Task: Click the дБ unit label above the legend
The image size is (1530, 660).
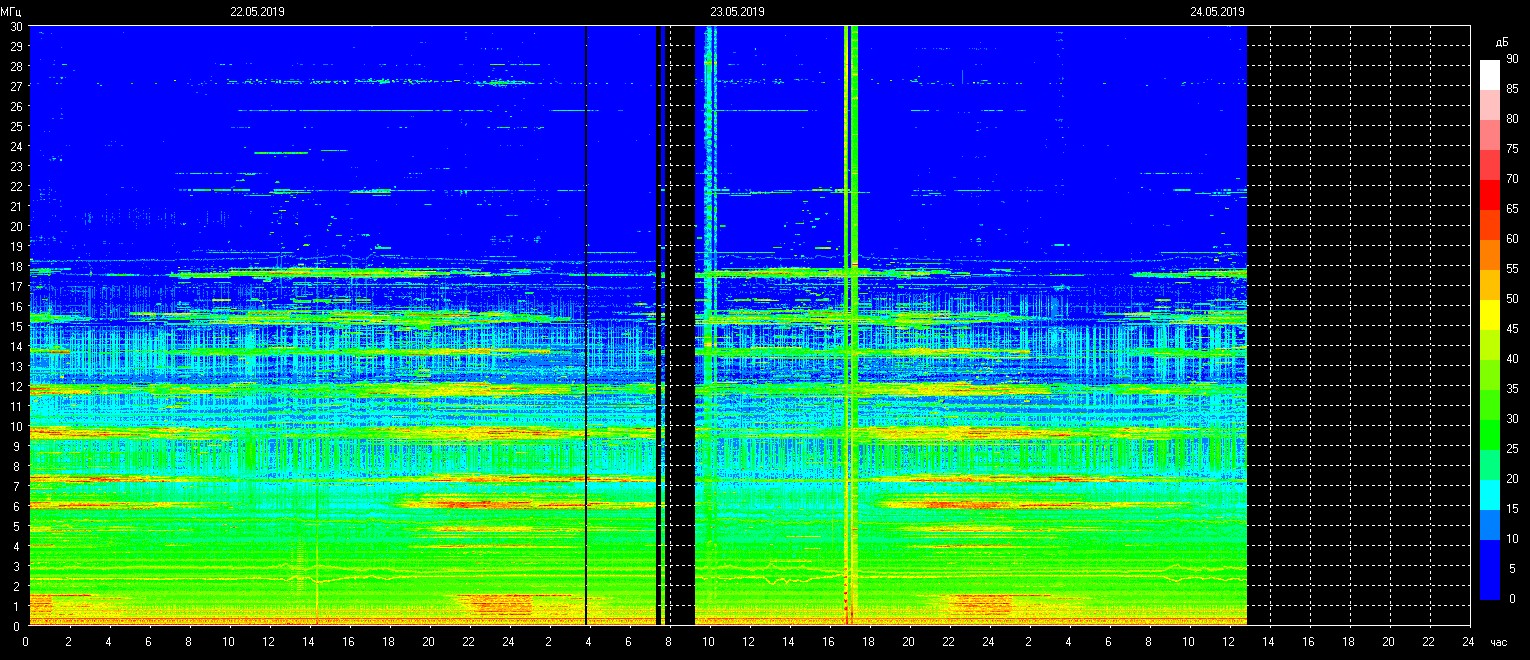Action: pos(1502,42)
